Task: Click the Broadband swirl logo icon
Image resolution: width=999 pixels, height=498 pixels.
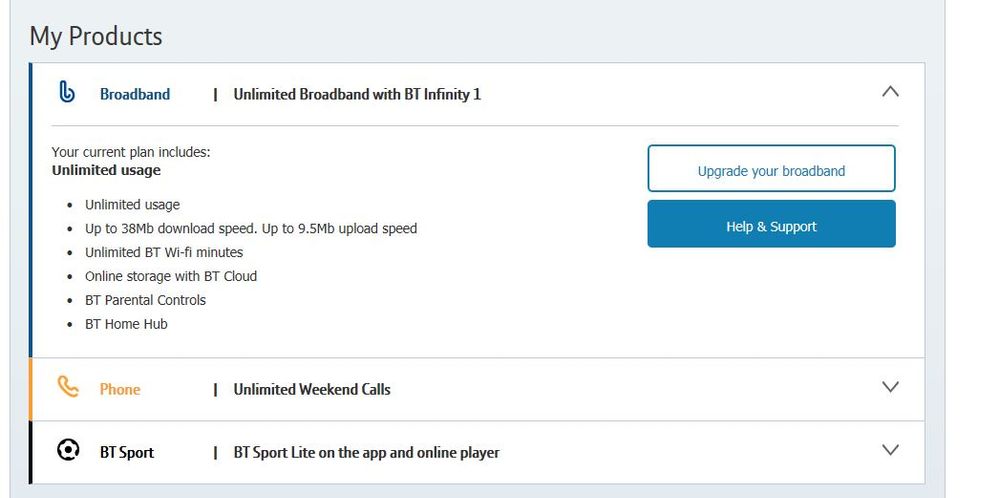Action: click(x=66, y=92)
